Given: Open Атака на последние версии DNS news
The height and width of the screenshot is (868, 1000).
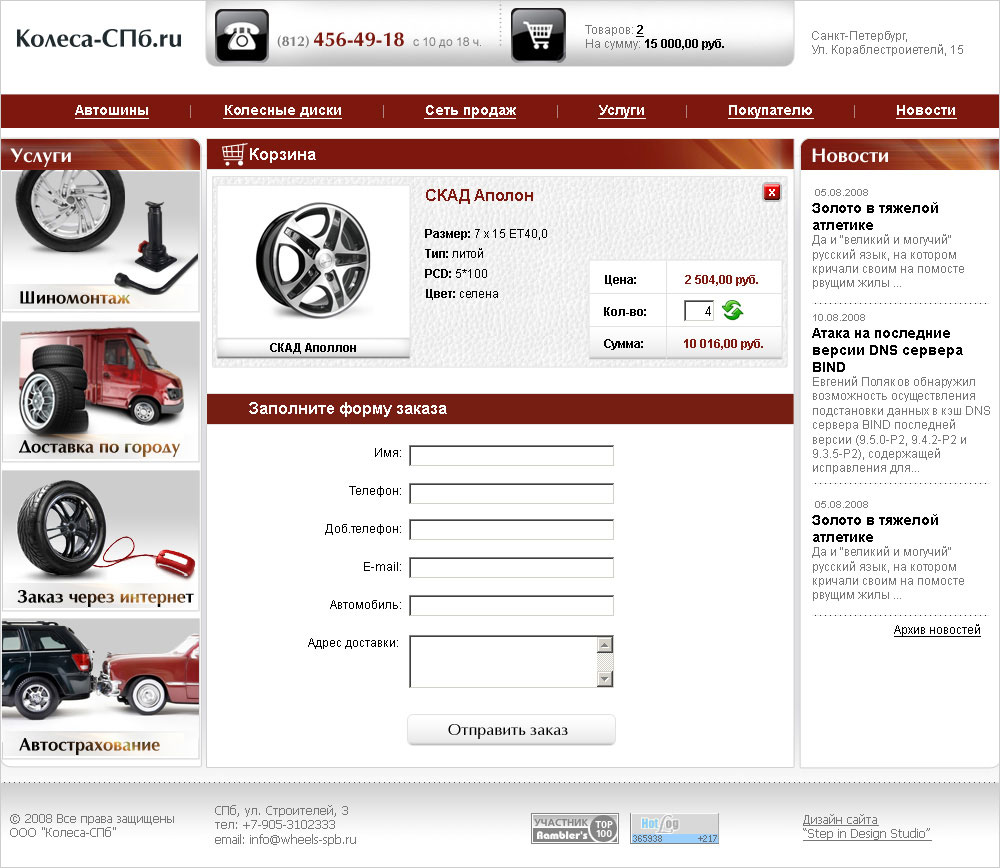Looking at the screenshot, I should pyautogui.click(x=887, y=349).
